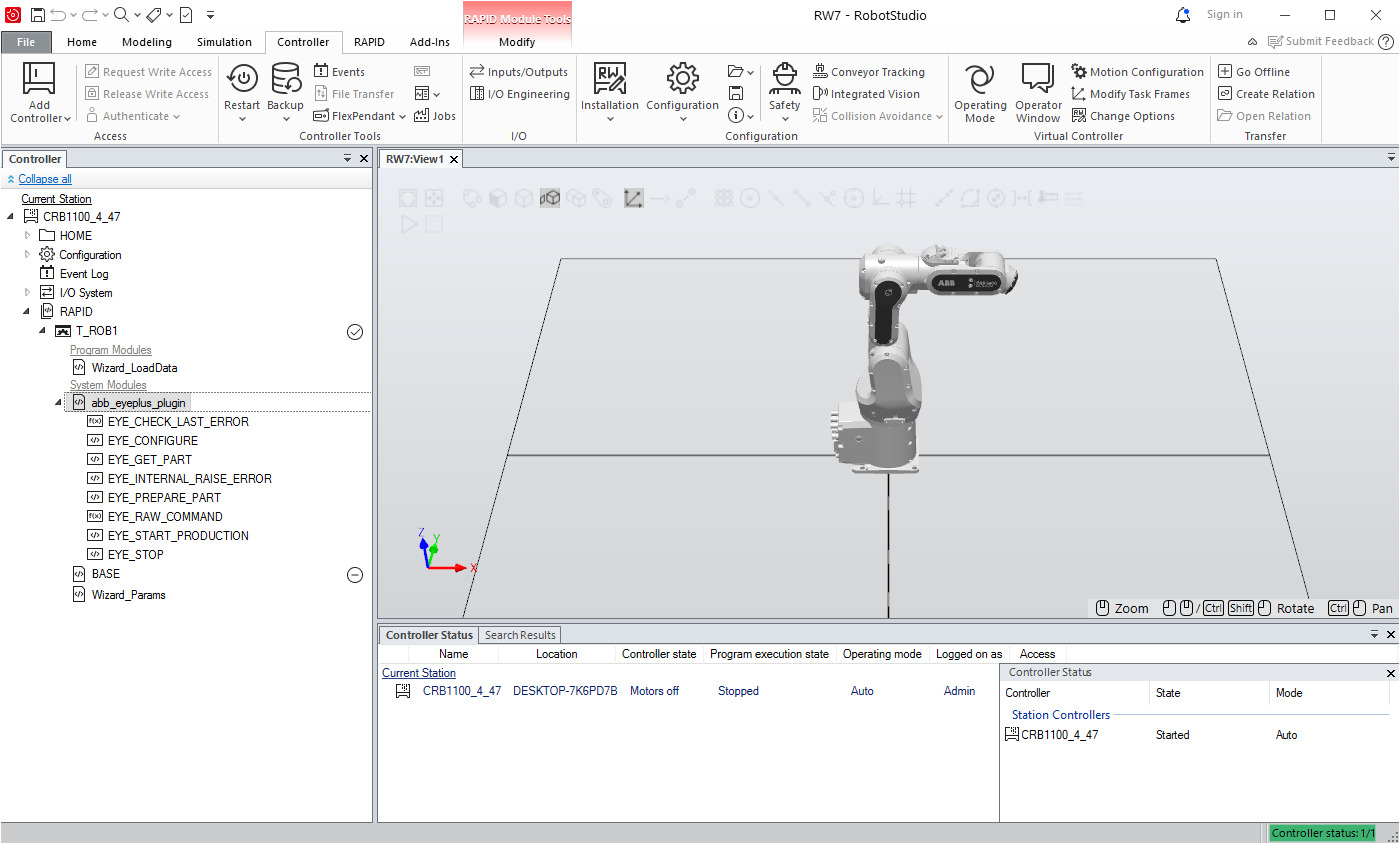Click the save parameters floppy icon in Configuration group
1400x844 pixels.
736,94
